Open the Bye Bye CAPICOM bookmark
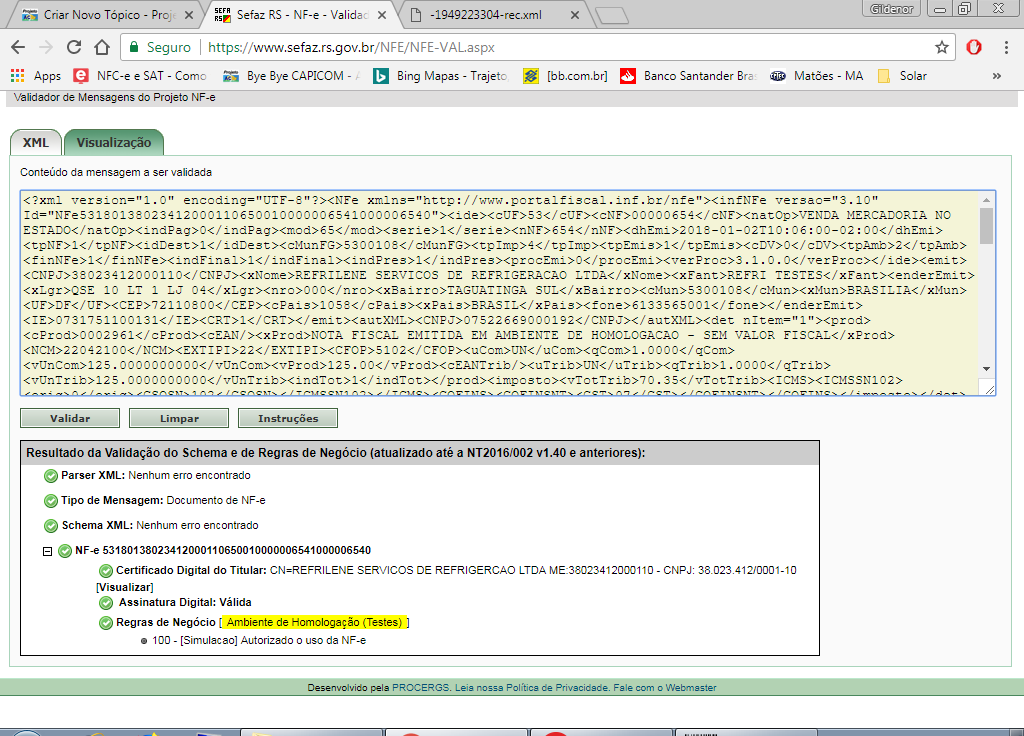 [x=291, y=76]
